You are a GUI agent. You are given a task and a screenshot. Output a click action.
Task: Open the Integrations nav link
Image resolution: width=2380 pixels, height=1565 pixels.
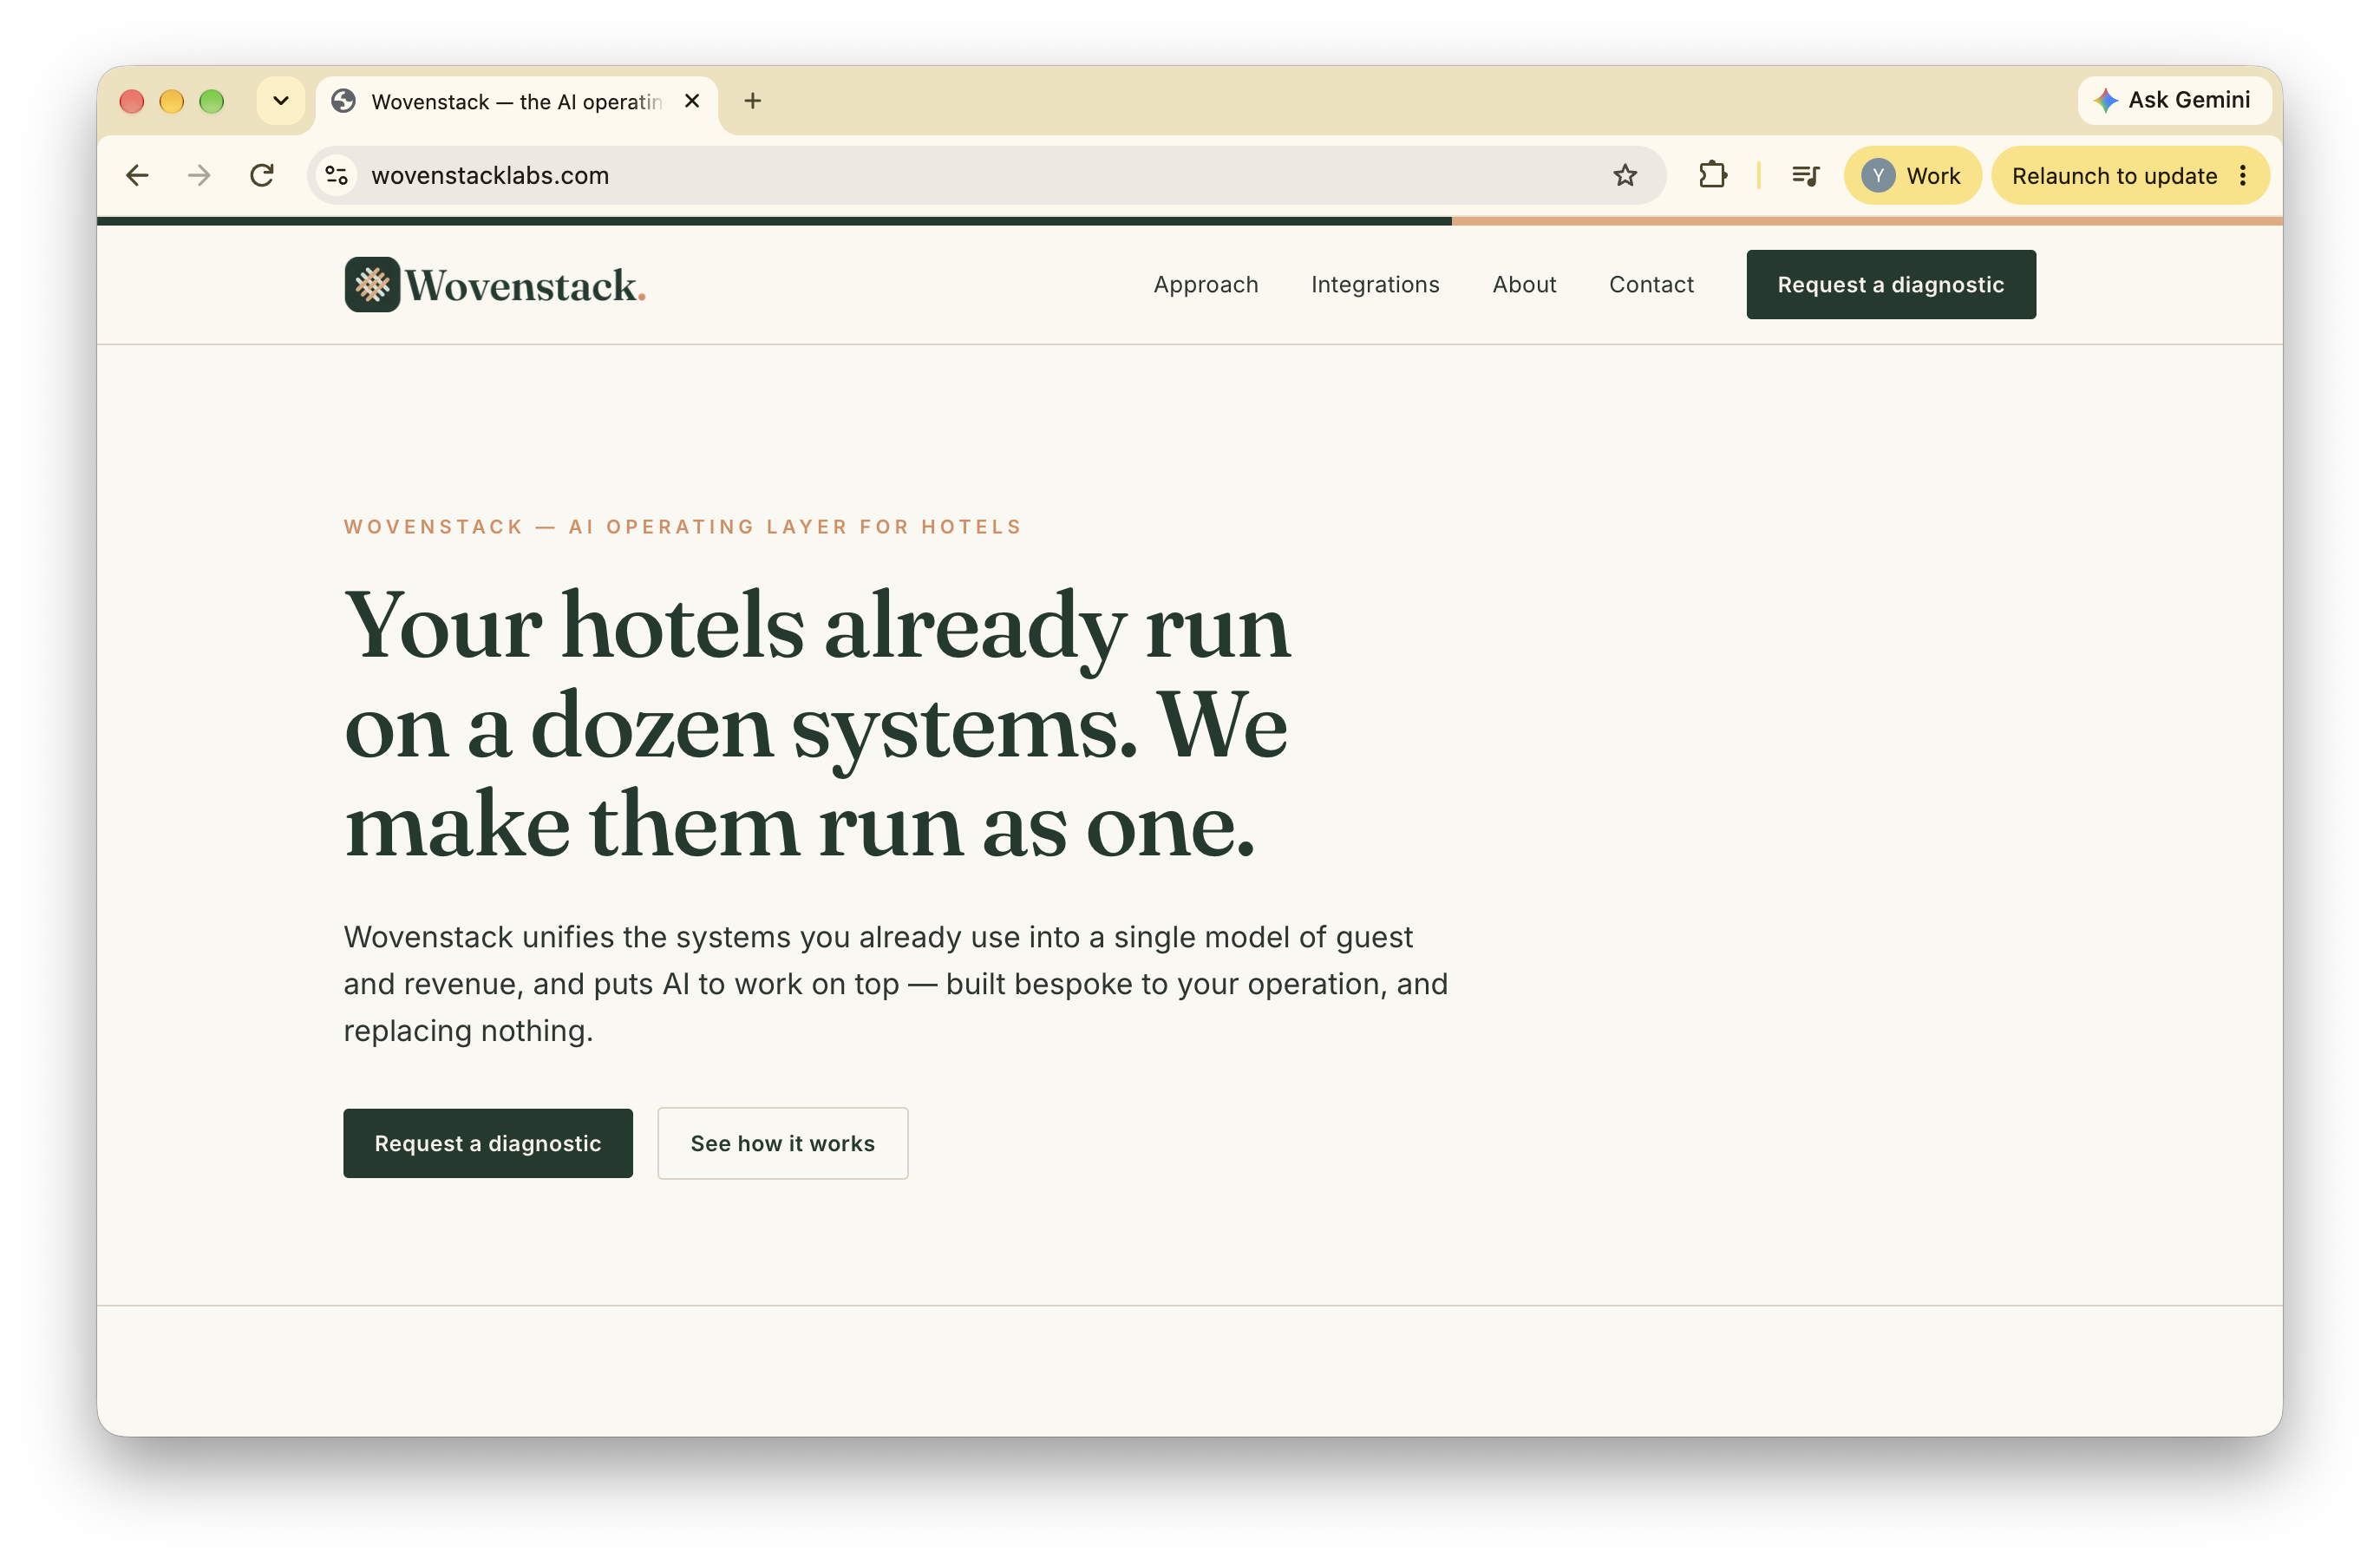tap(1374, 285)
